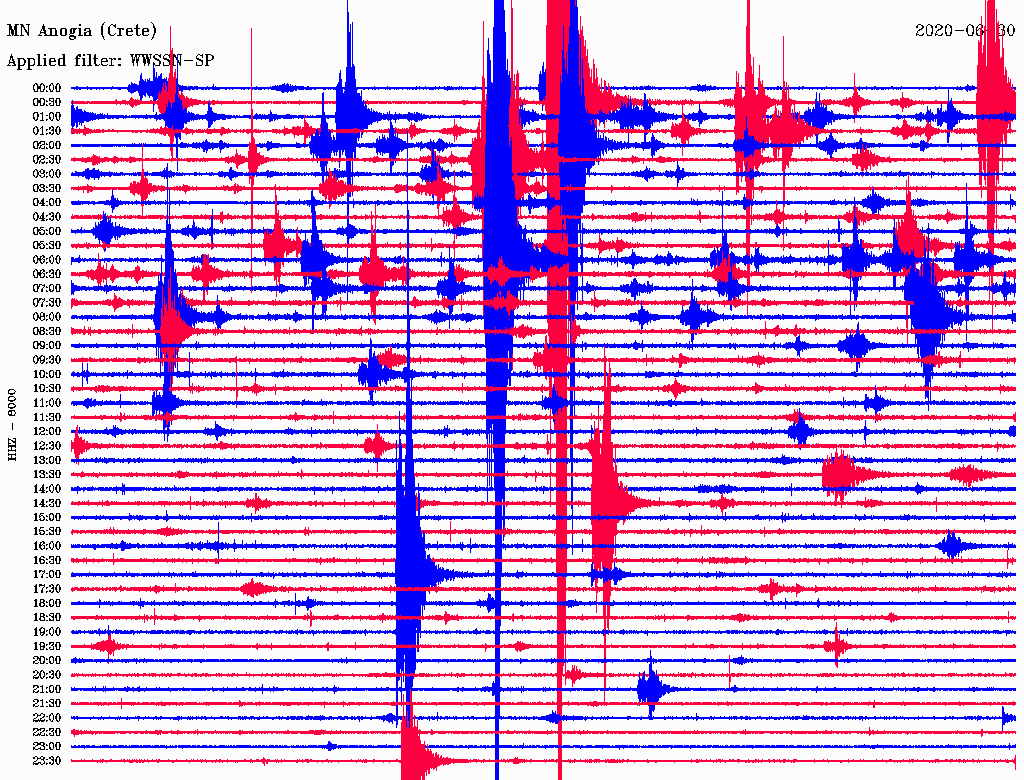Viewport: 1024px width, 780px height.
Task: Select the 20:30 time row label
Action: coord(47,675)
